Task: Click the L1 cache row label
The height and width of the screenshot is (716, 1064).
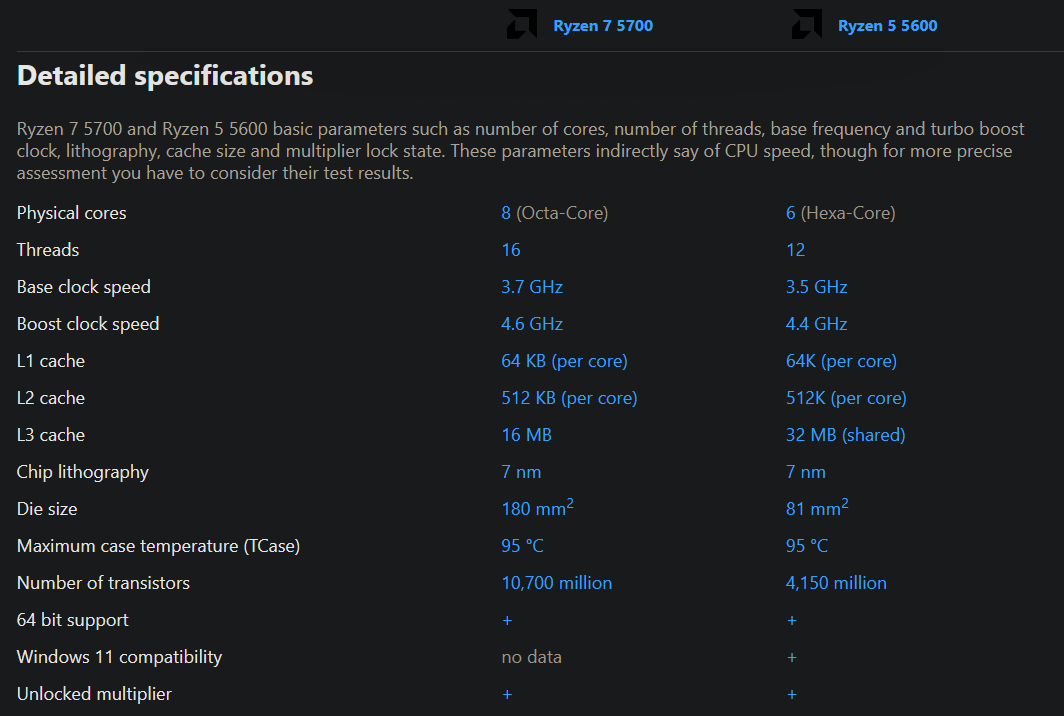Action: [51, 361]
